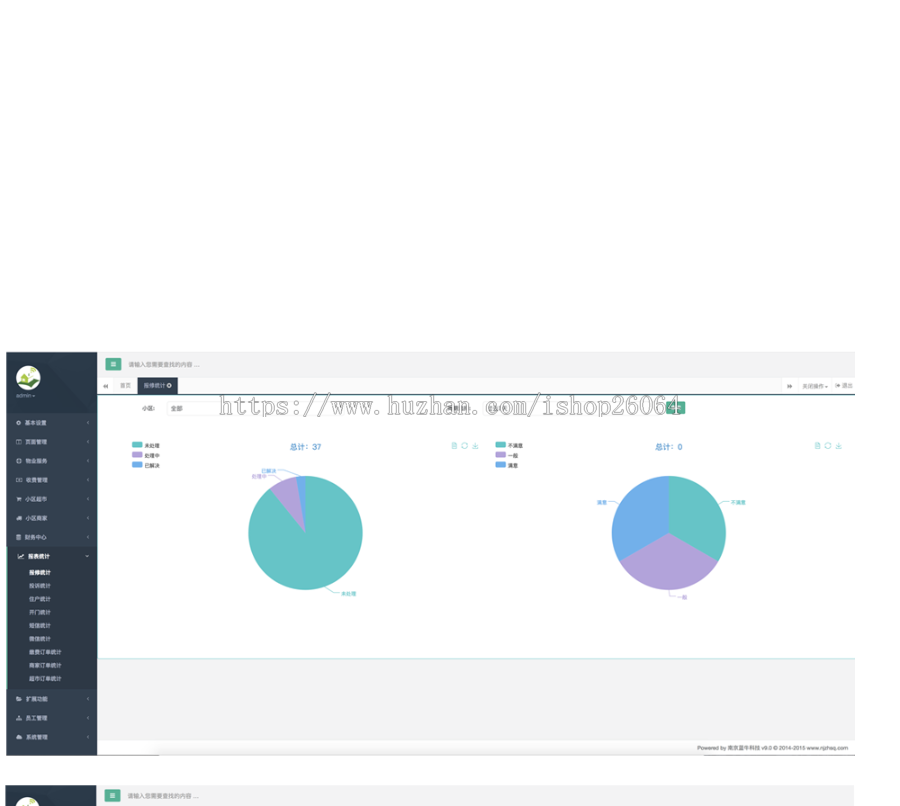Click the cloud icon for 系统管理
The image size is (900, 806).
(x=18, y=737)
